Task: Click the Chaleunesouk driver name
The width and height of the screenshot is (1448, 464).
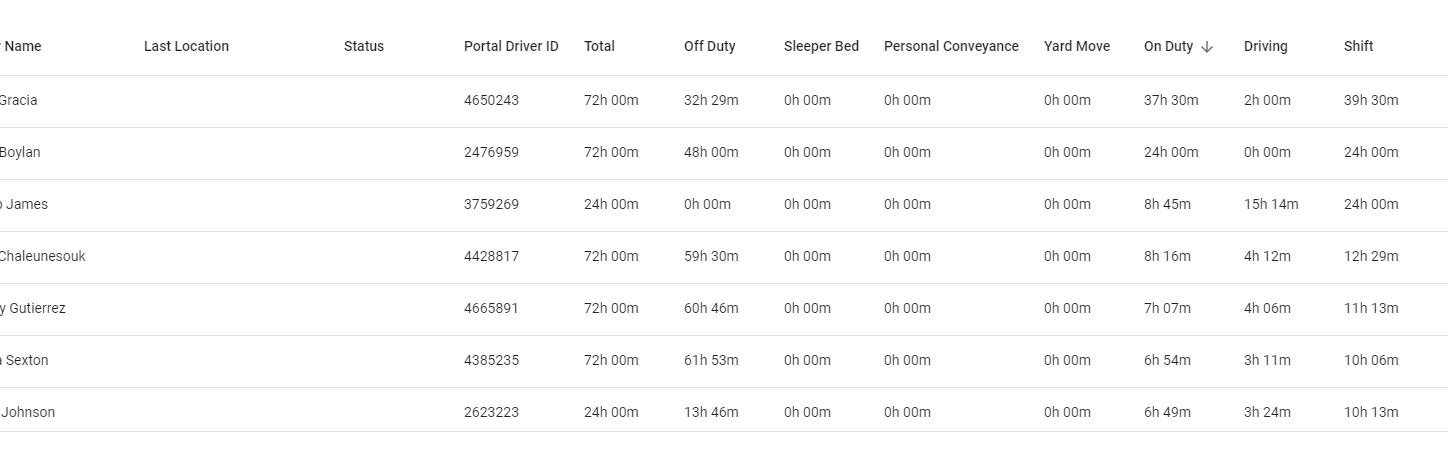Action: point(42,256)
